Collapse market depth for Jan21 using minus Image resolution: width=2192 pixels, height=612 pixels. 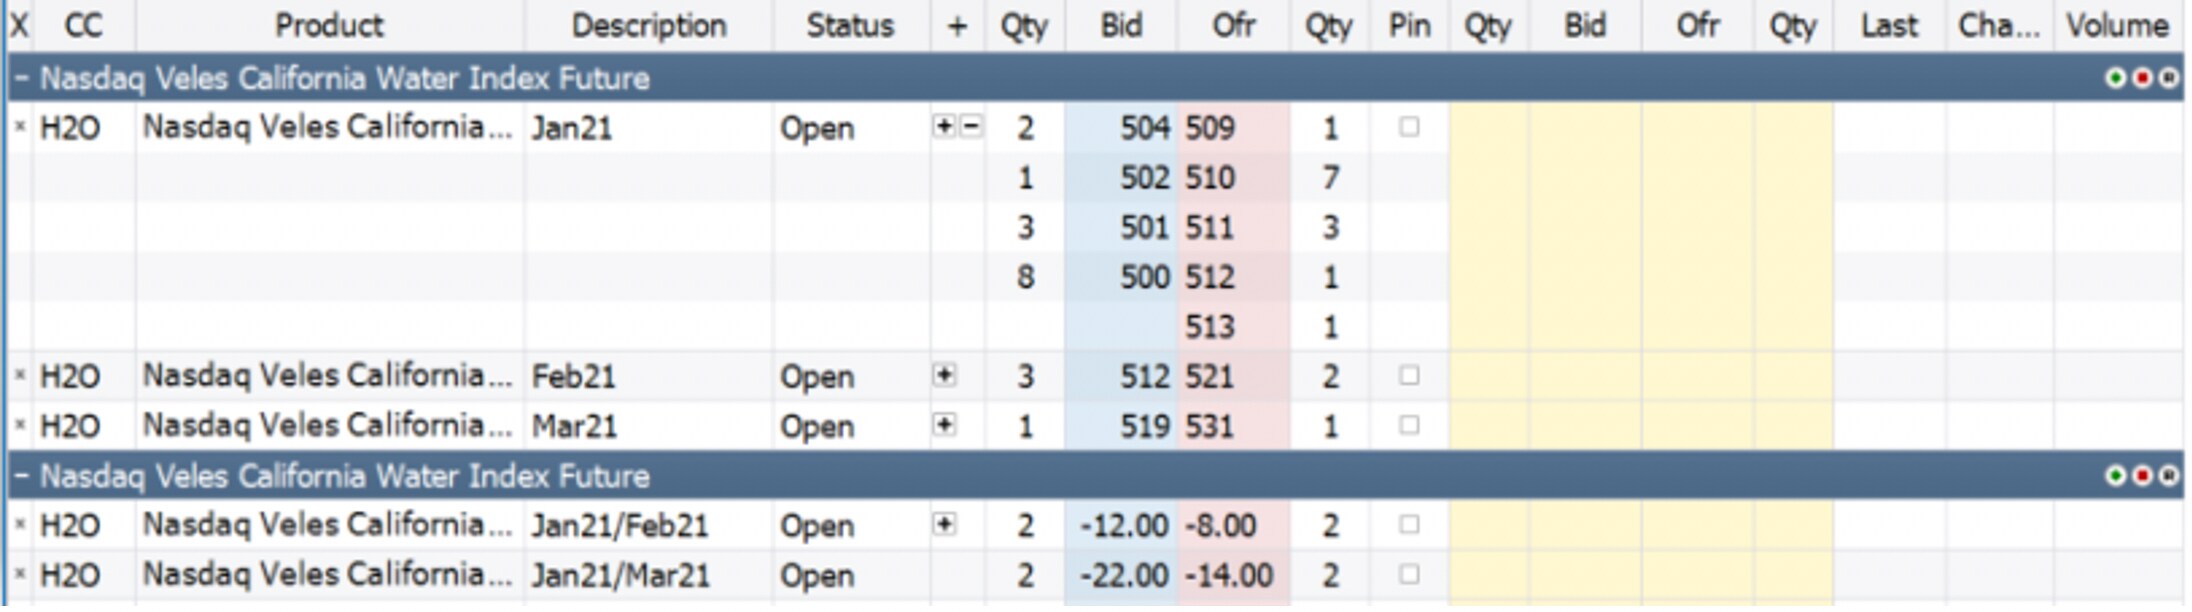971,127
